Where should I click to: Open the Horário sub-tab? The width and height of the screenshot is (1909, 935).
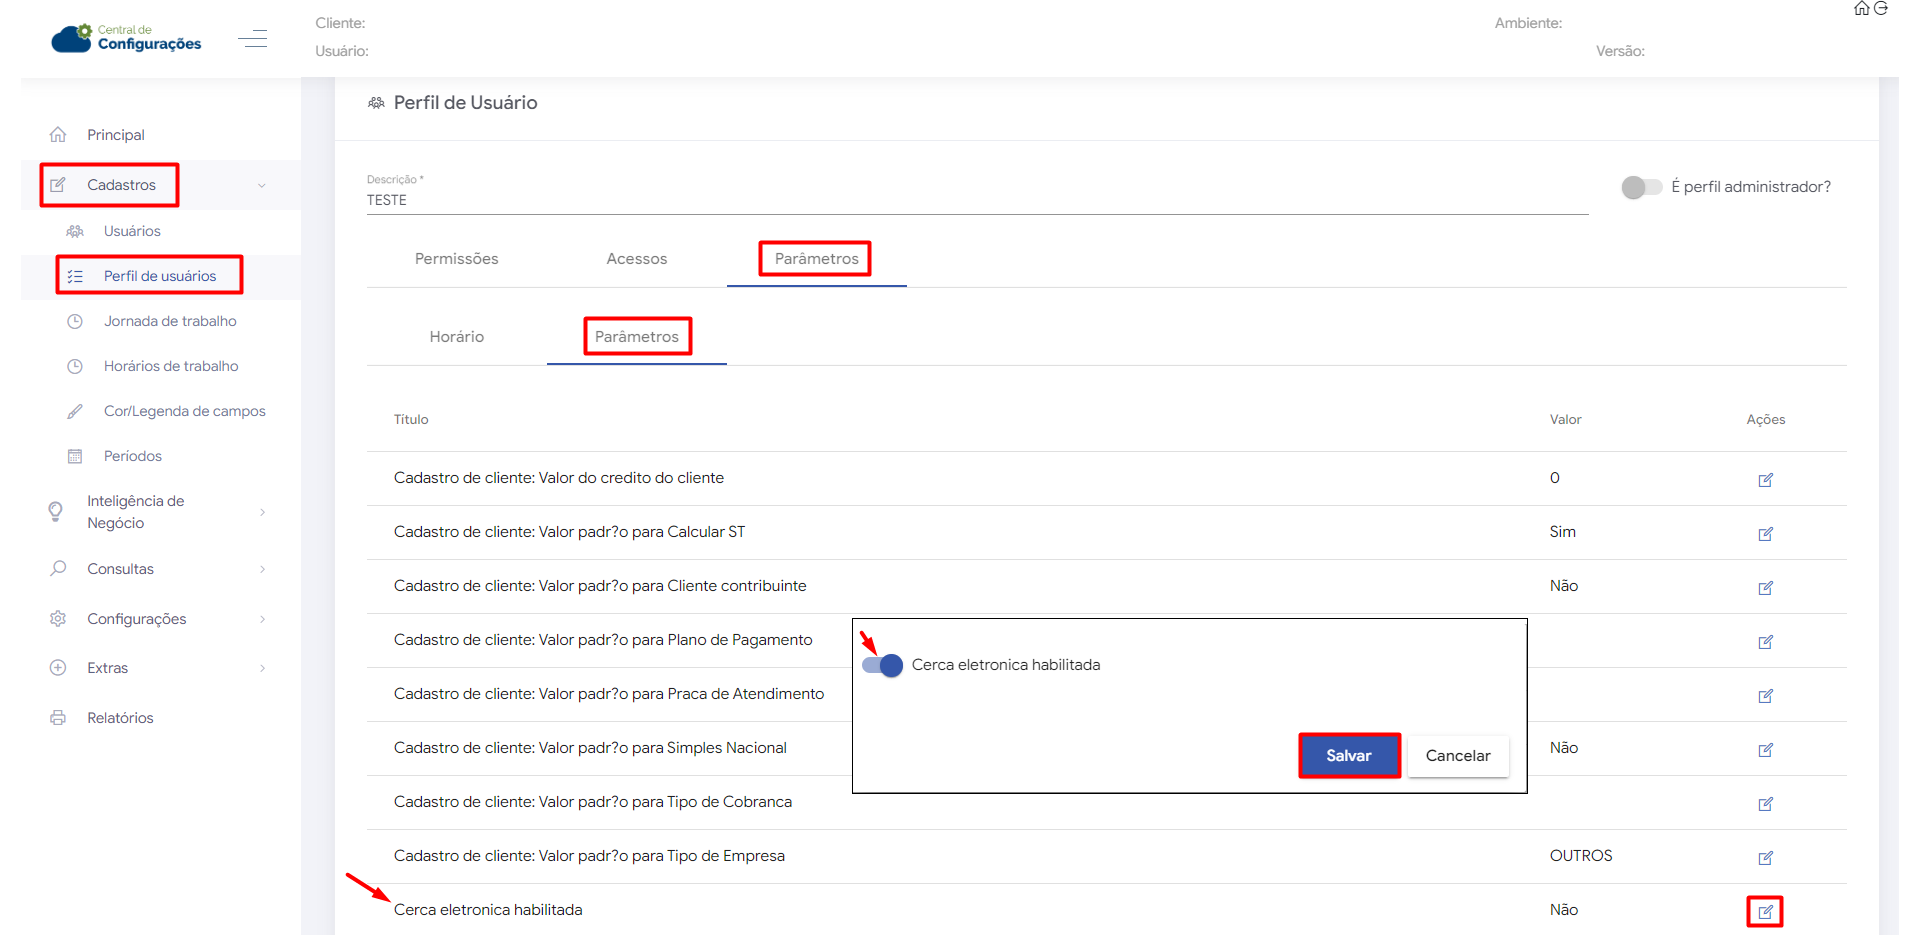coord(456,337)
